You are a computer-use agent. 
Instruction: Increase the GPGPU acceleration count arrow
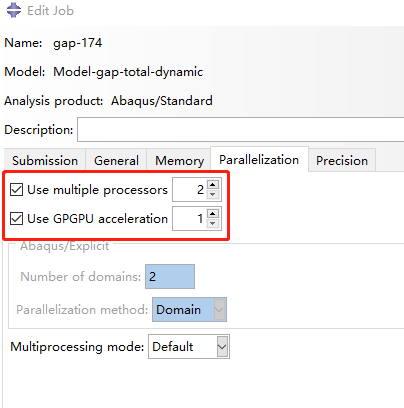pos(213,213)
